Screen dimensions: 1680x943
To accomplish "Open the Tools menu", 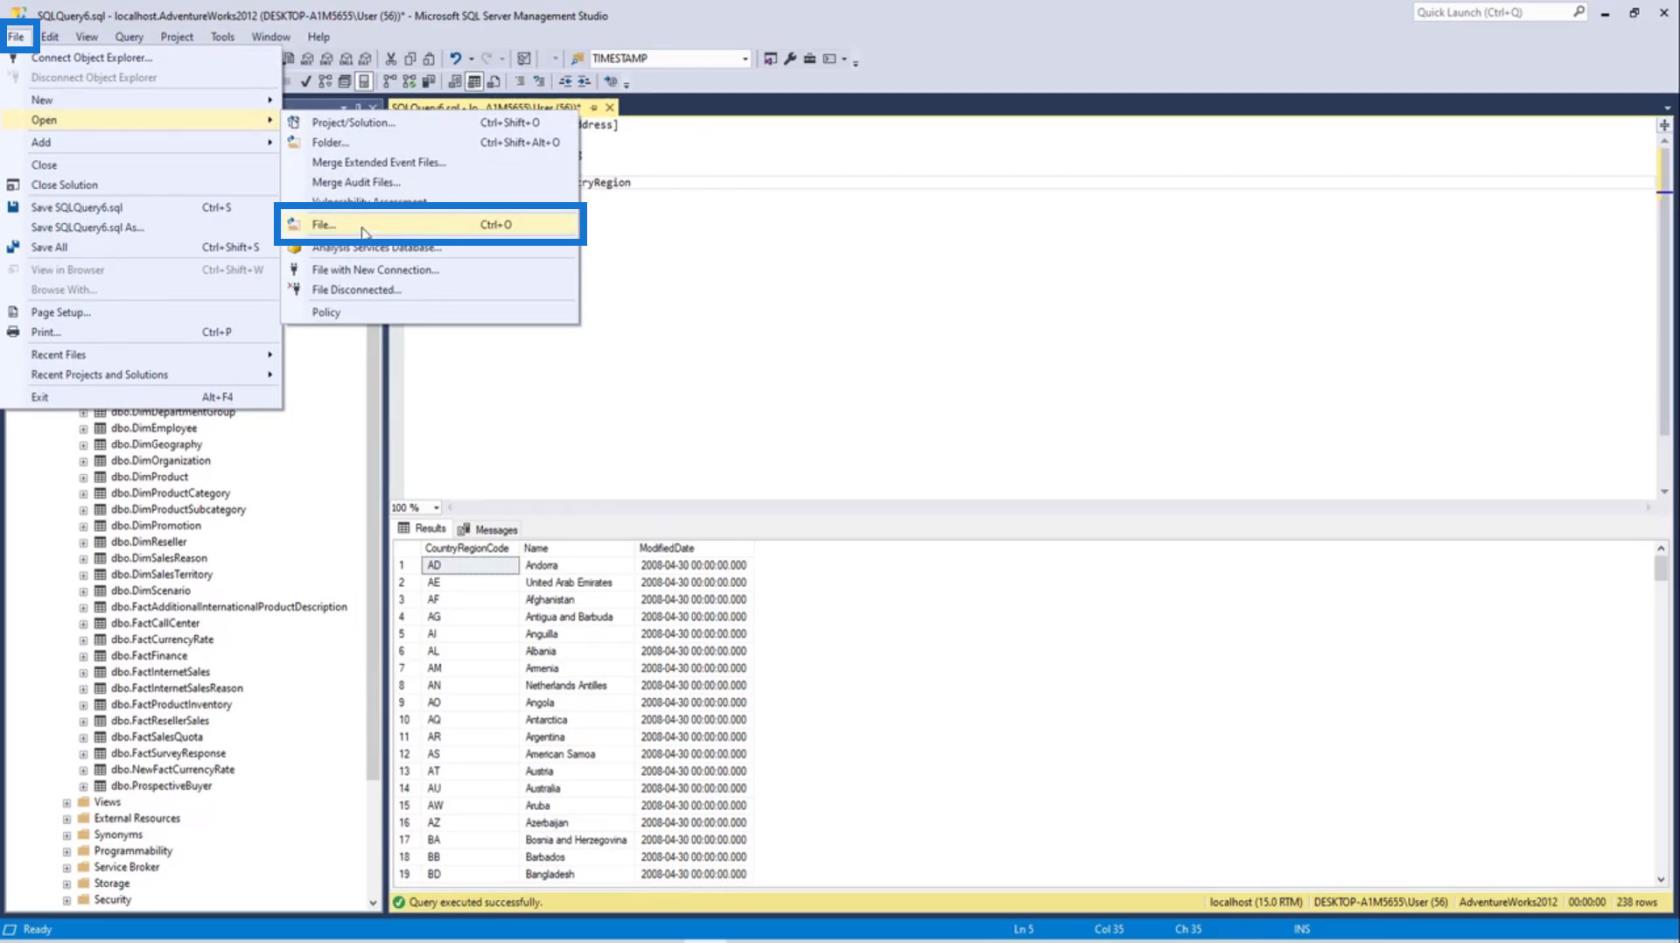I will [222, 37].
